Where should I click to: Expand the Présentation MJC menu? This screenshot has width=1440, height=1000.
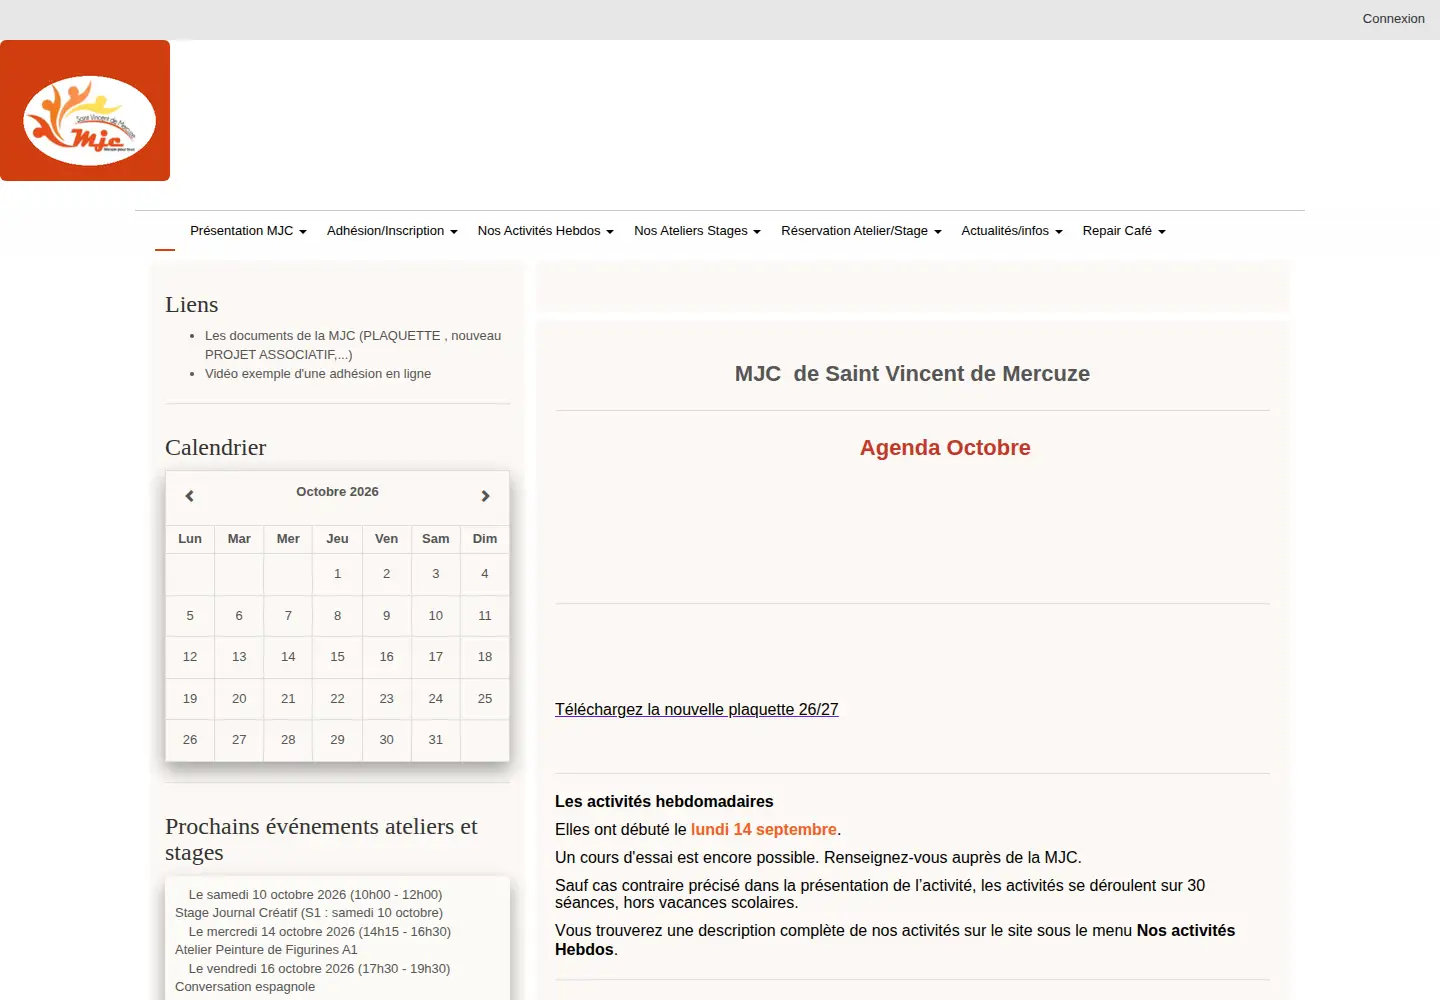pos(248,231)
